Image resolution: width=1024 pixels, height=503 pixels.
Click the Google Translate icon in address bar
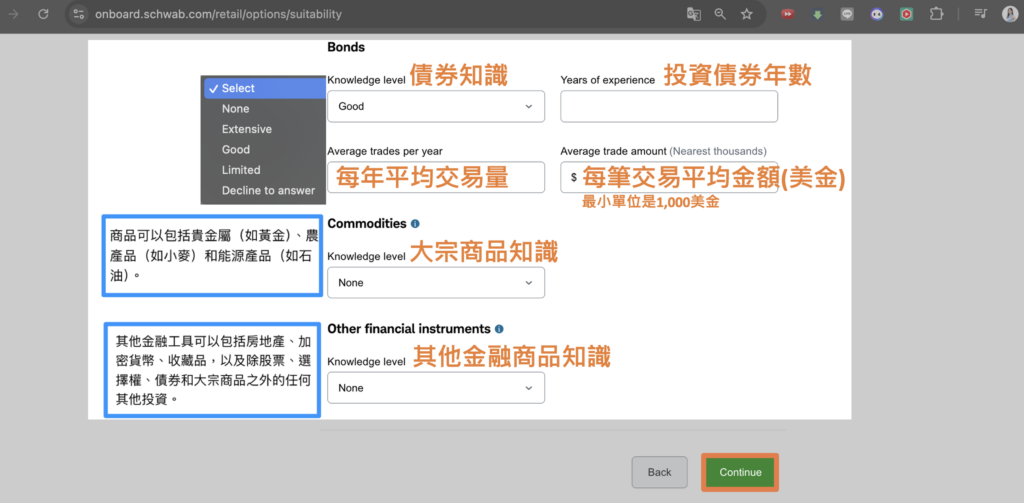tap(694, 14)
